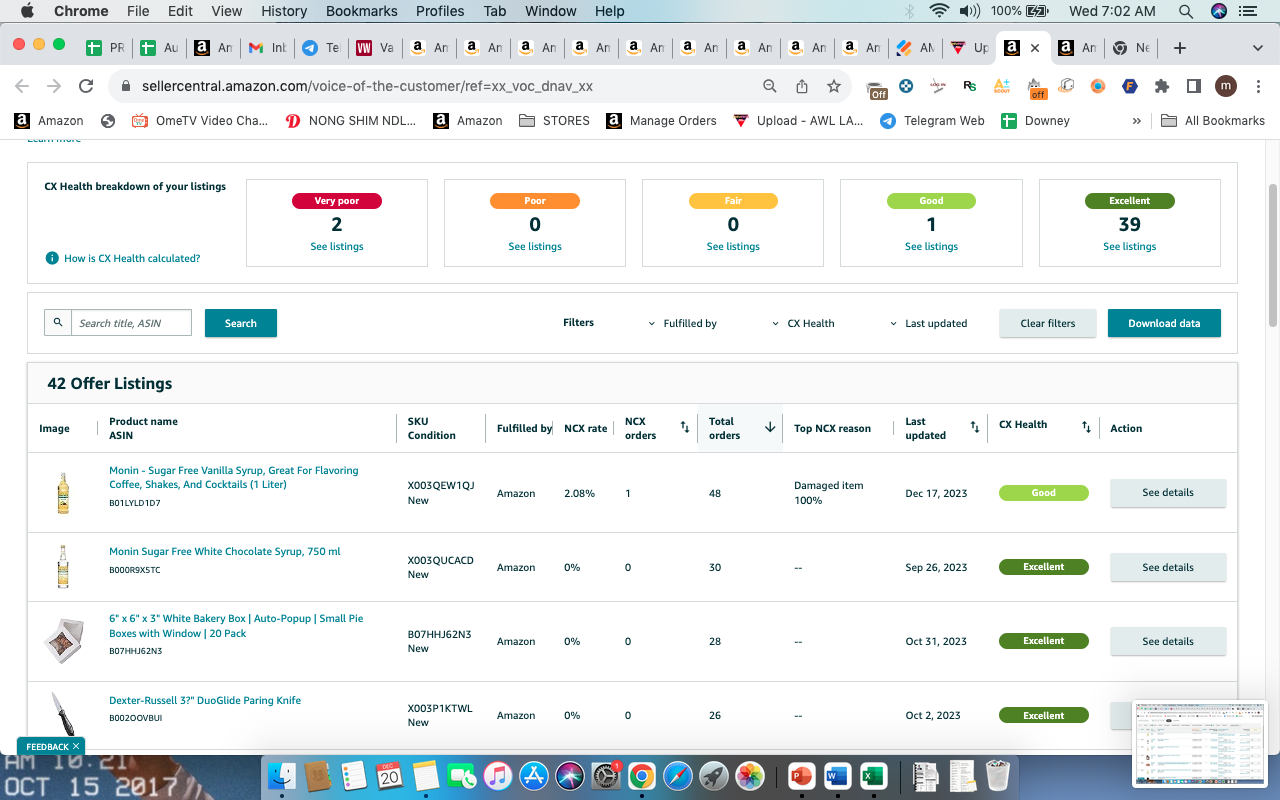Sort the table by CX Health arrows

pos(1086,428)
